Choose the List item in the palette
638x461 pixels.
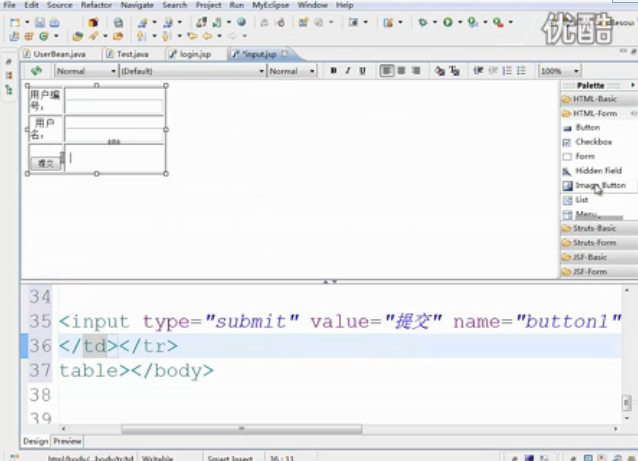pos(581,200)
